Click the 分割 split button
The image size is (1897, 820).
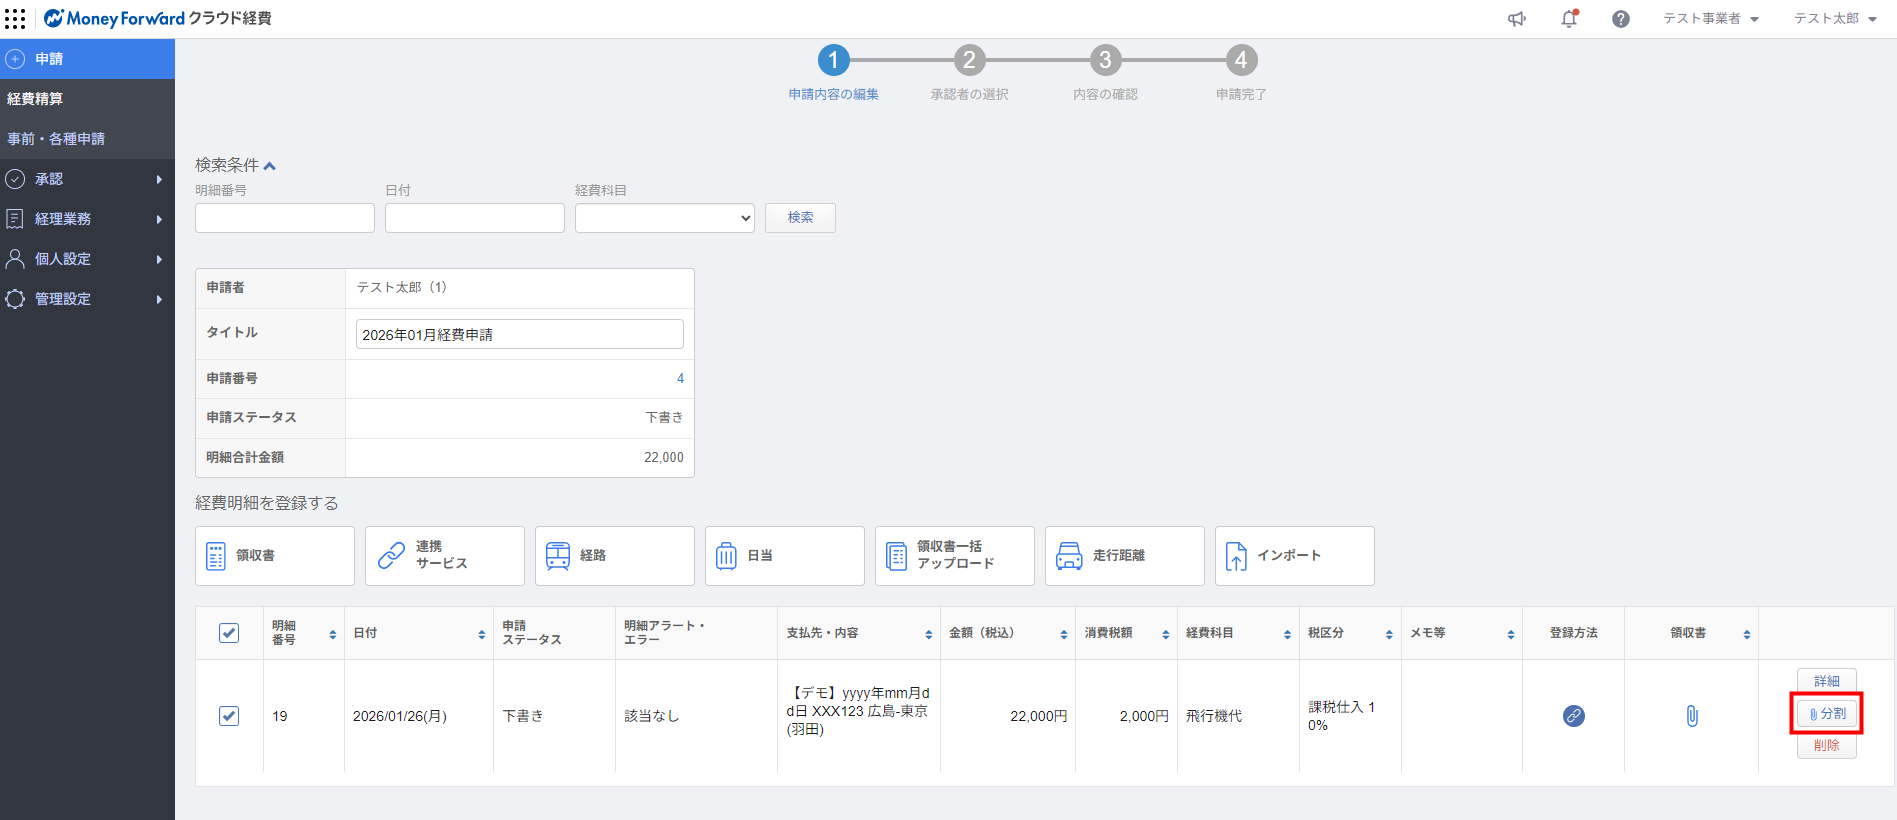click(1826, 714)
